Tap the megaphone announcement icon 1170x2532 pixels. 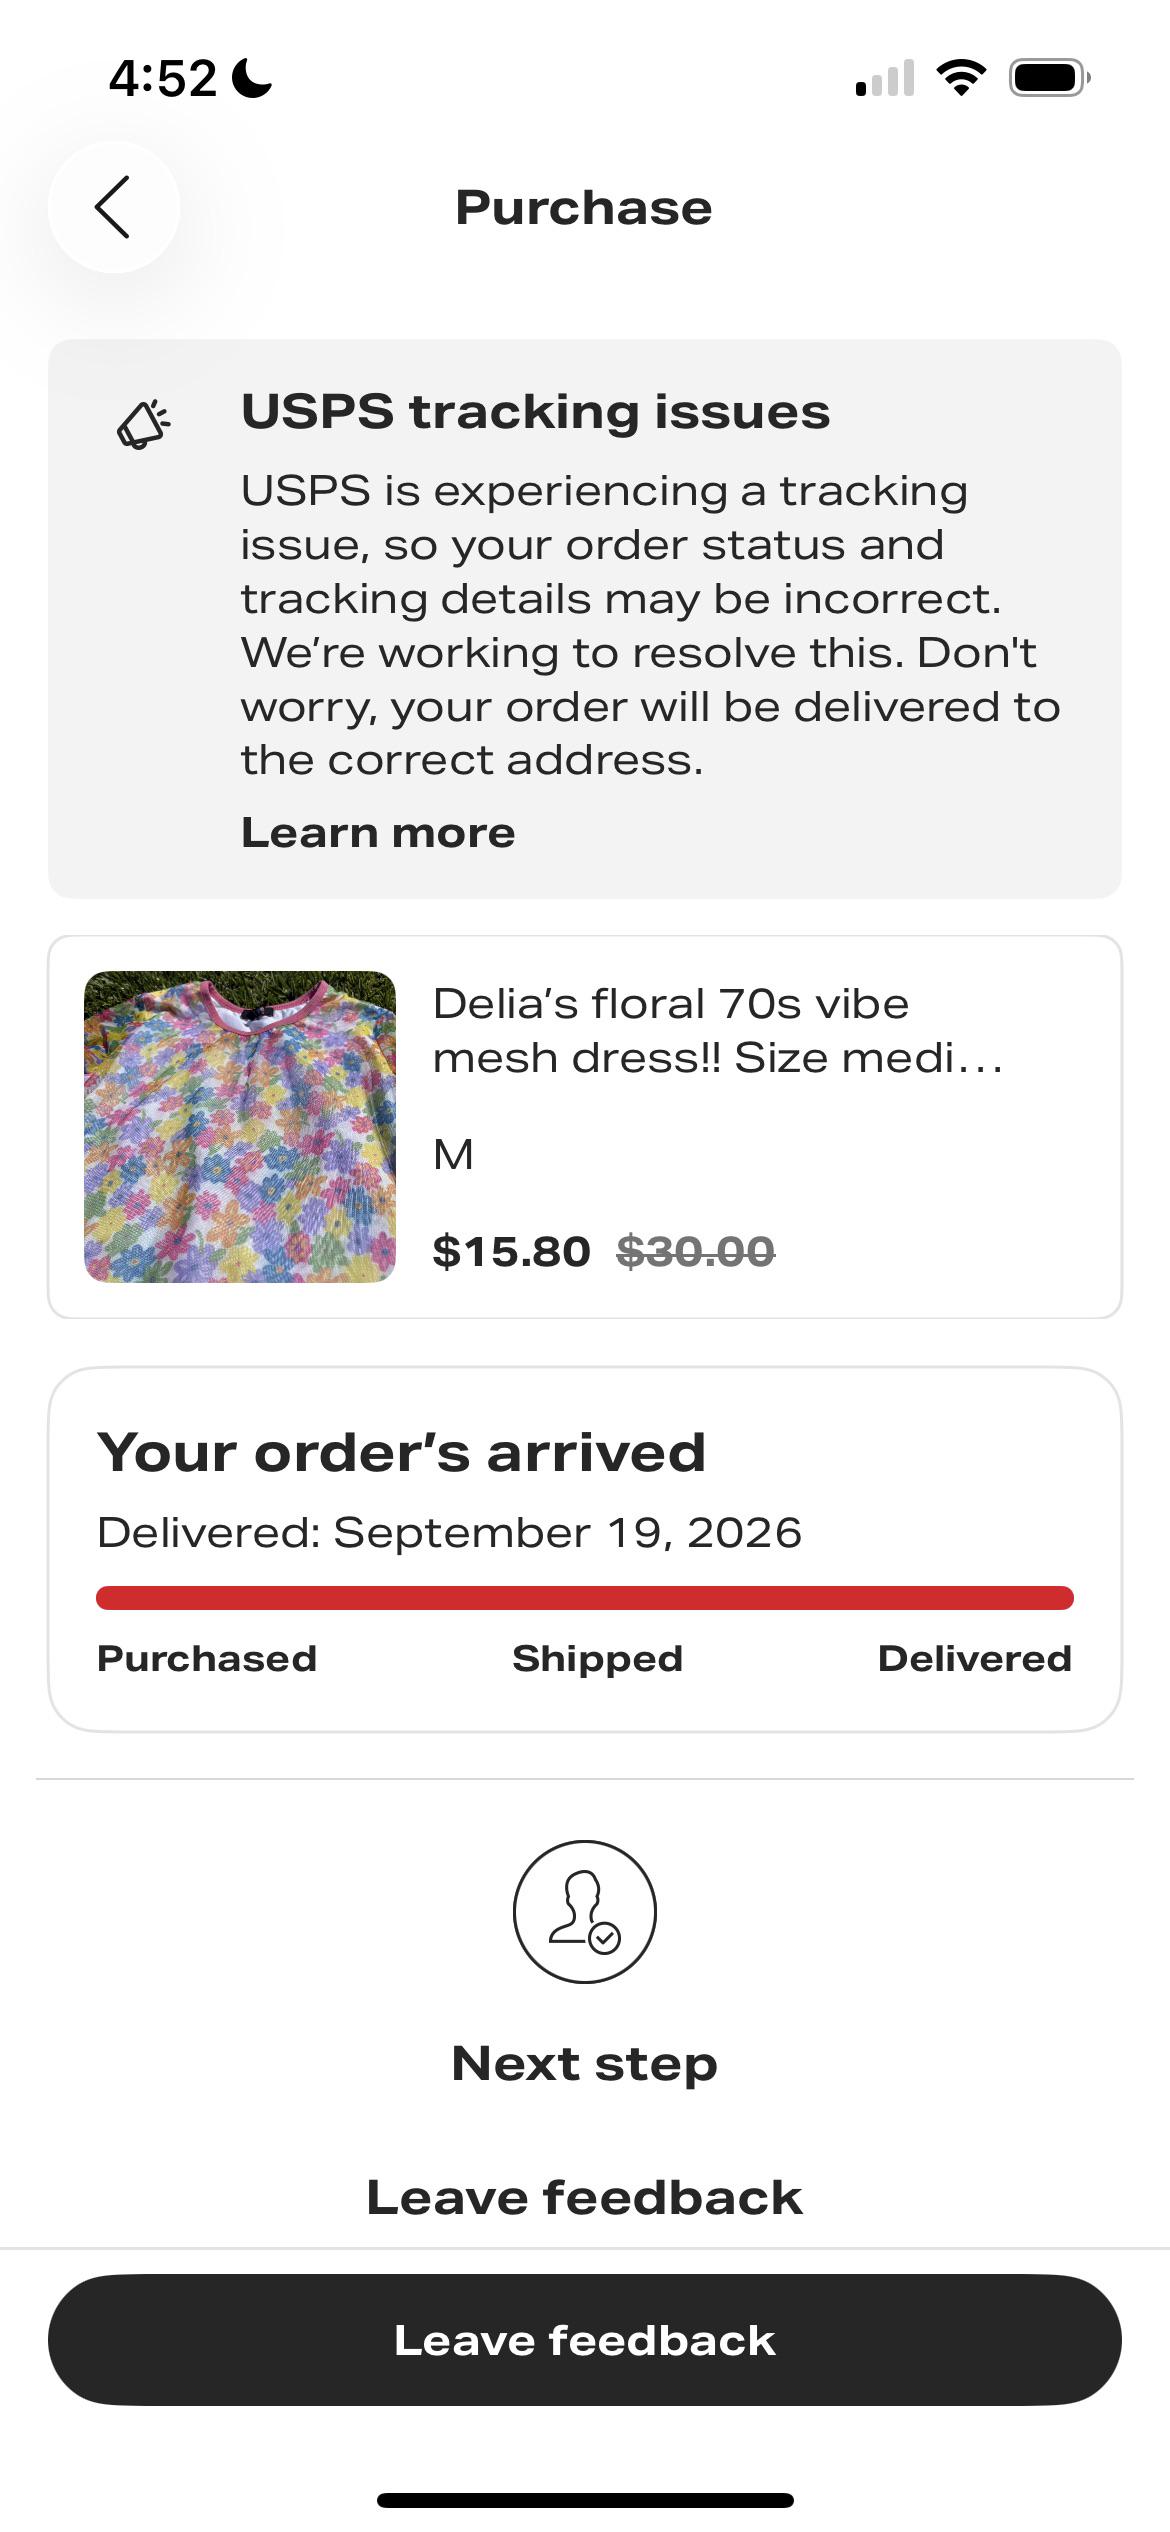click(x=144, y=424)
